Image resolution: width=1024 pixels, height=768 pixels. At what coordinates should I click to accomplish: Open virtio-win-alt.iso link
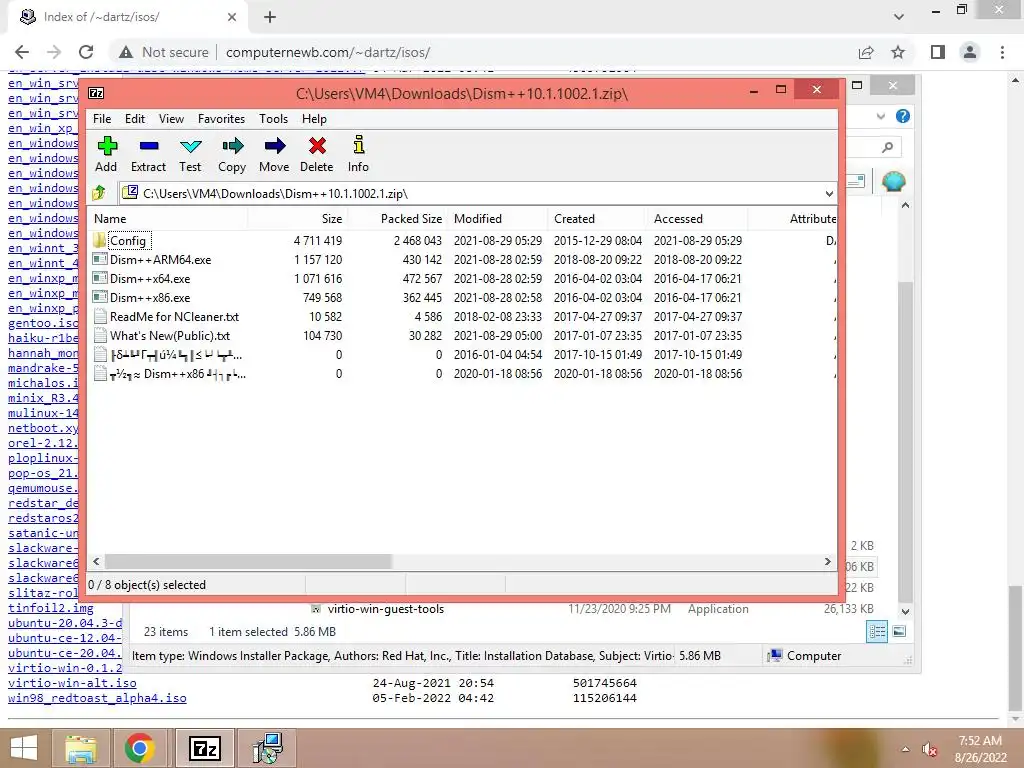coord(72,682)
